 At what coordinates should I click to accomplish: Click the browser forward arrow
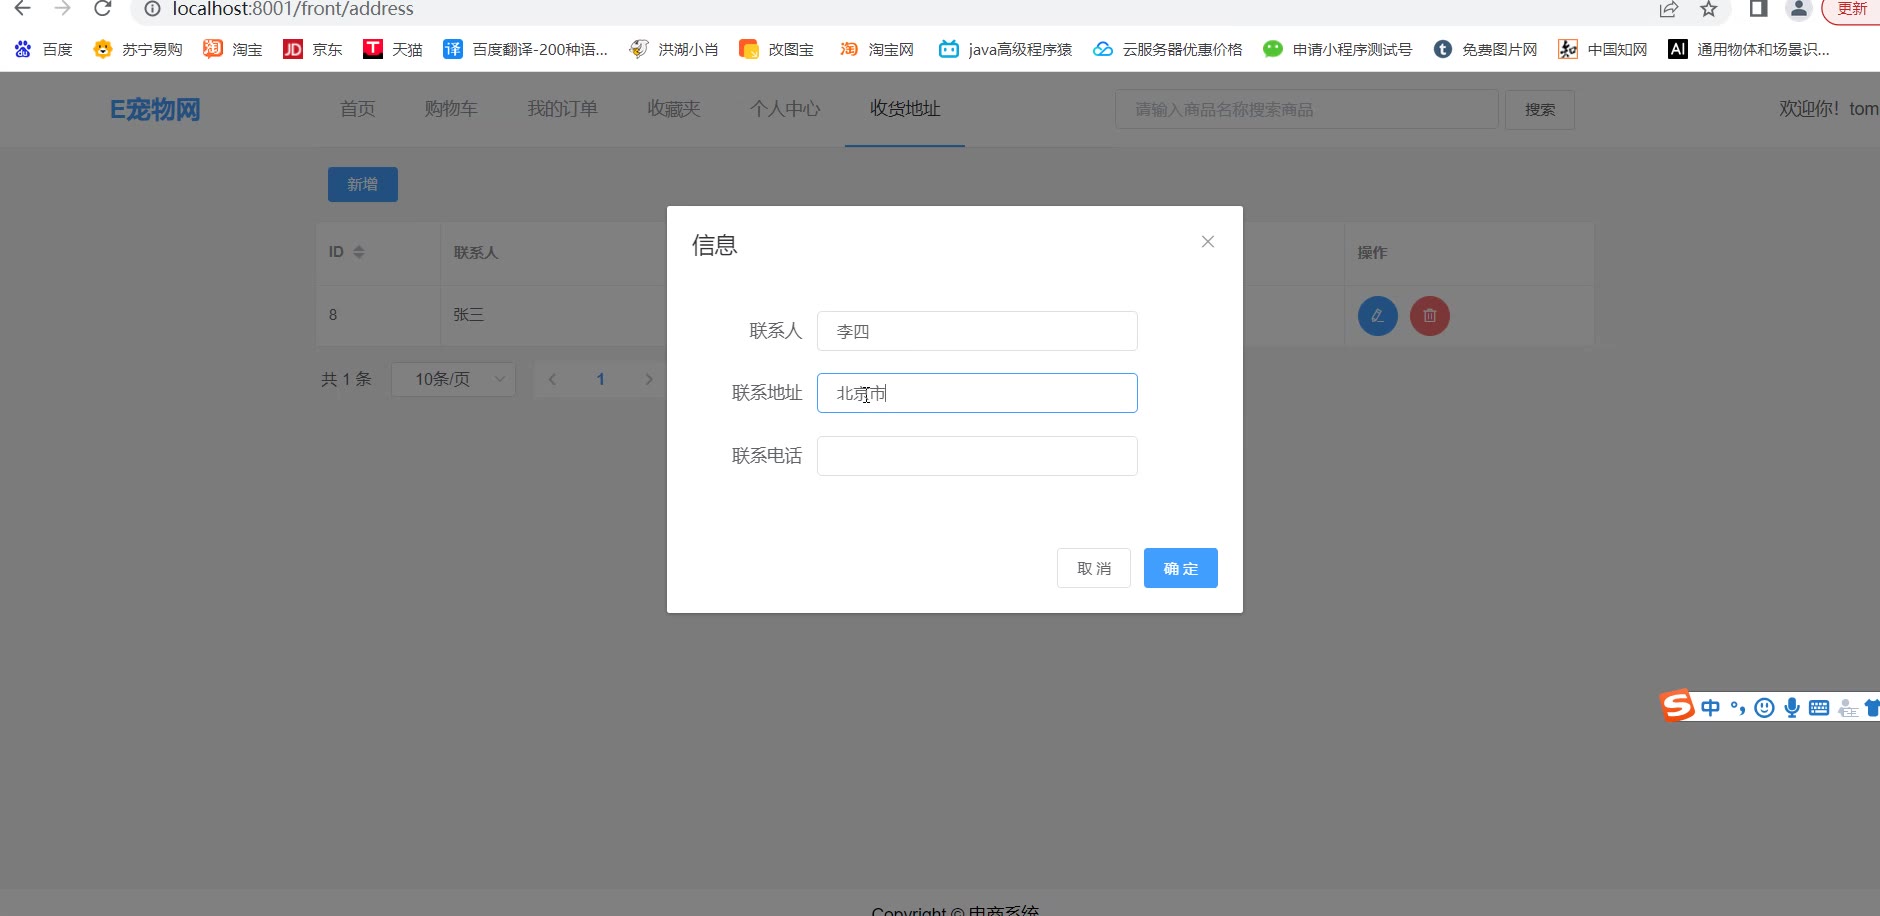coord(62,9)
